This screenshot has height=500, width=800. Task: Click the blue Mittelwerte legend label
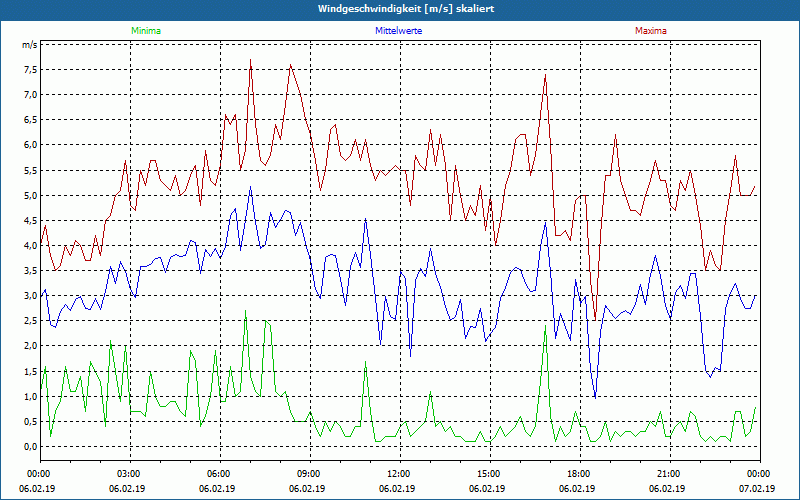[398, 31]
